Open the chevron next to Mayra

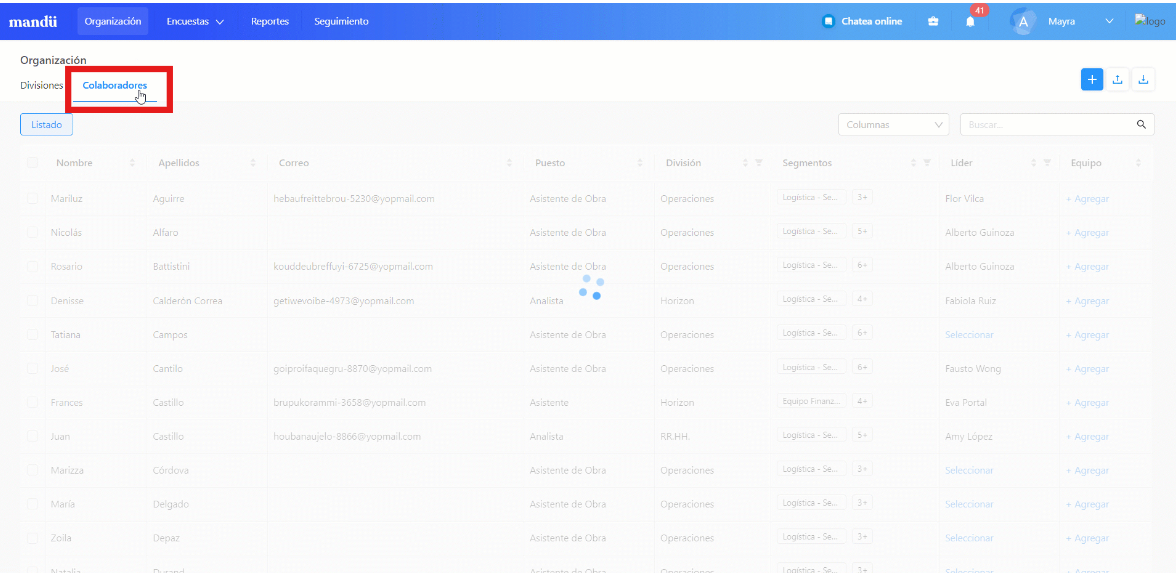[1109, 22]
